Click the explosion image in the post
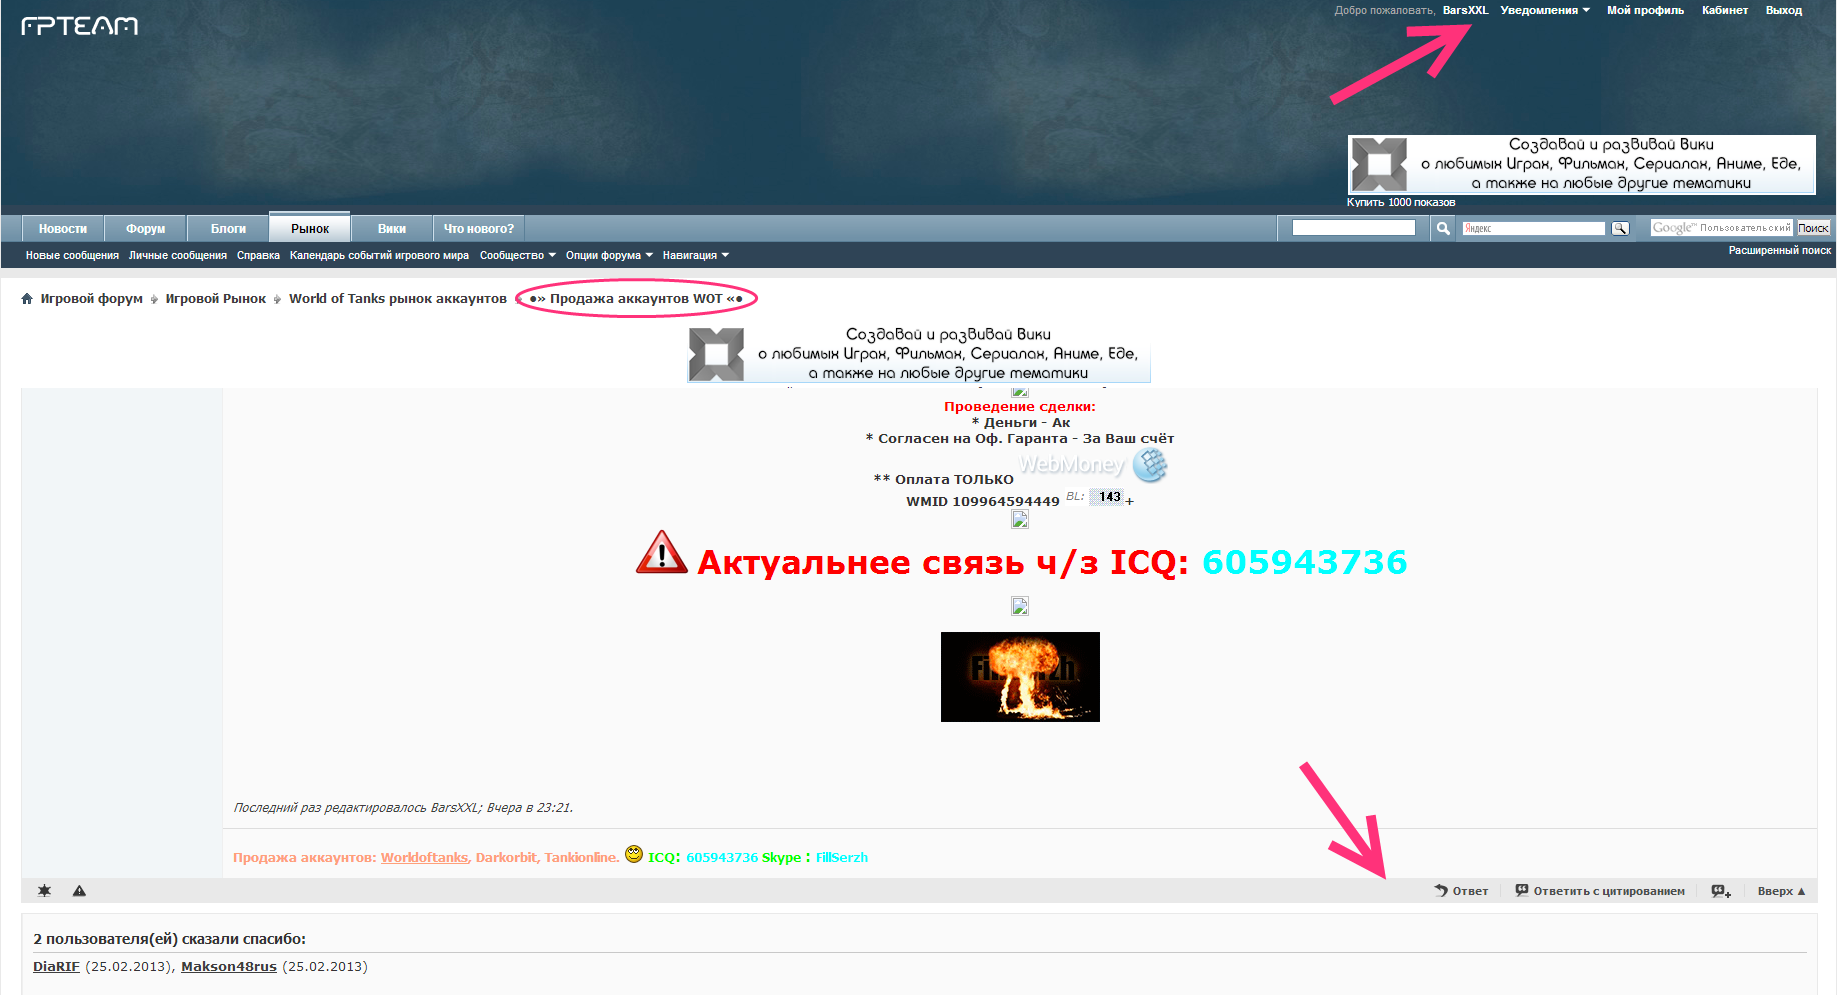The height and width of the screenshot is (995, 1837). click(1020, 677)
